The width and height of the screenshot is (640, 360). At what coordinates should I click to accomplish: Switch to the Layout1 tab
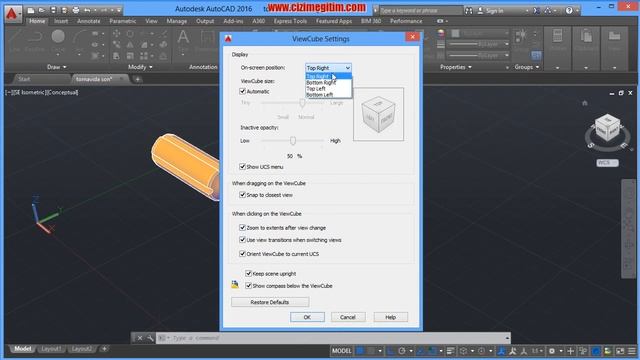coord(51,349)
